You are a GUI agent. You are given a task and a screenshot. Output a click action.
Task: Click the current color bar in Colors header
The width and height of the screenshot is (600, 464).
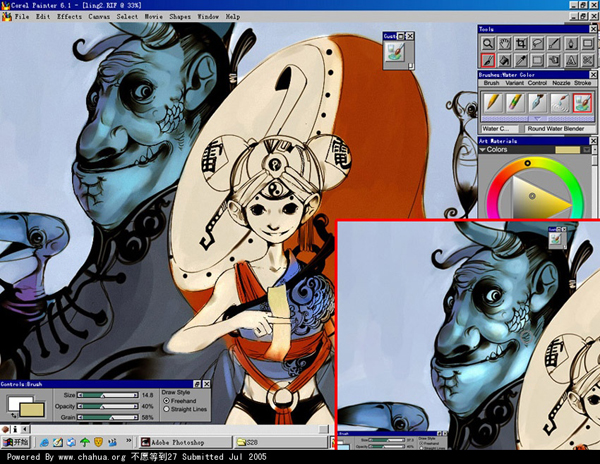click(567, 150)
